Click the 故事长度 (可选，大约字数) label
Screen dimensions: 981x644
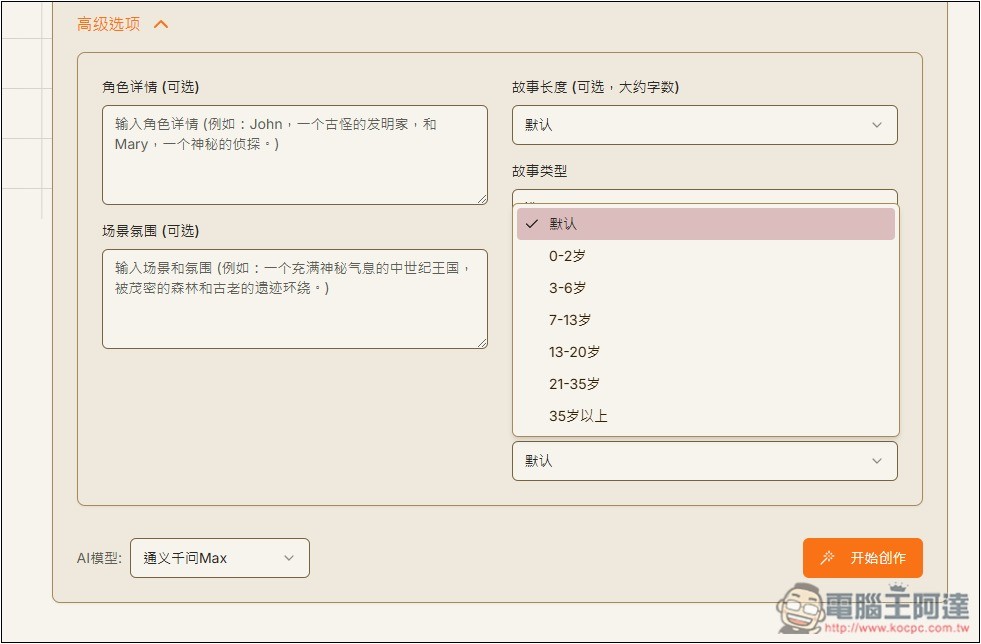[596, 87]
